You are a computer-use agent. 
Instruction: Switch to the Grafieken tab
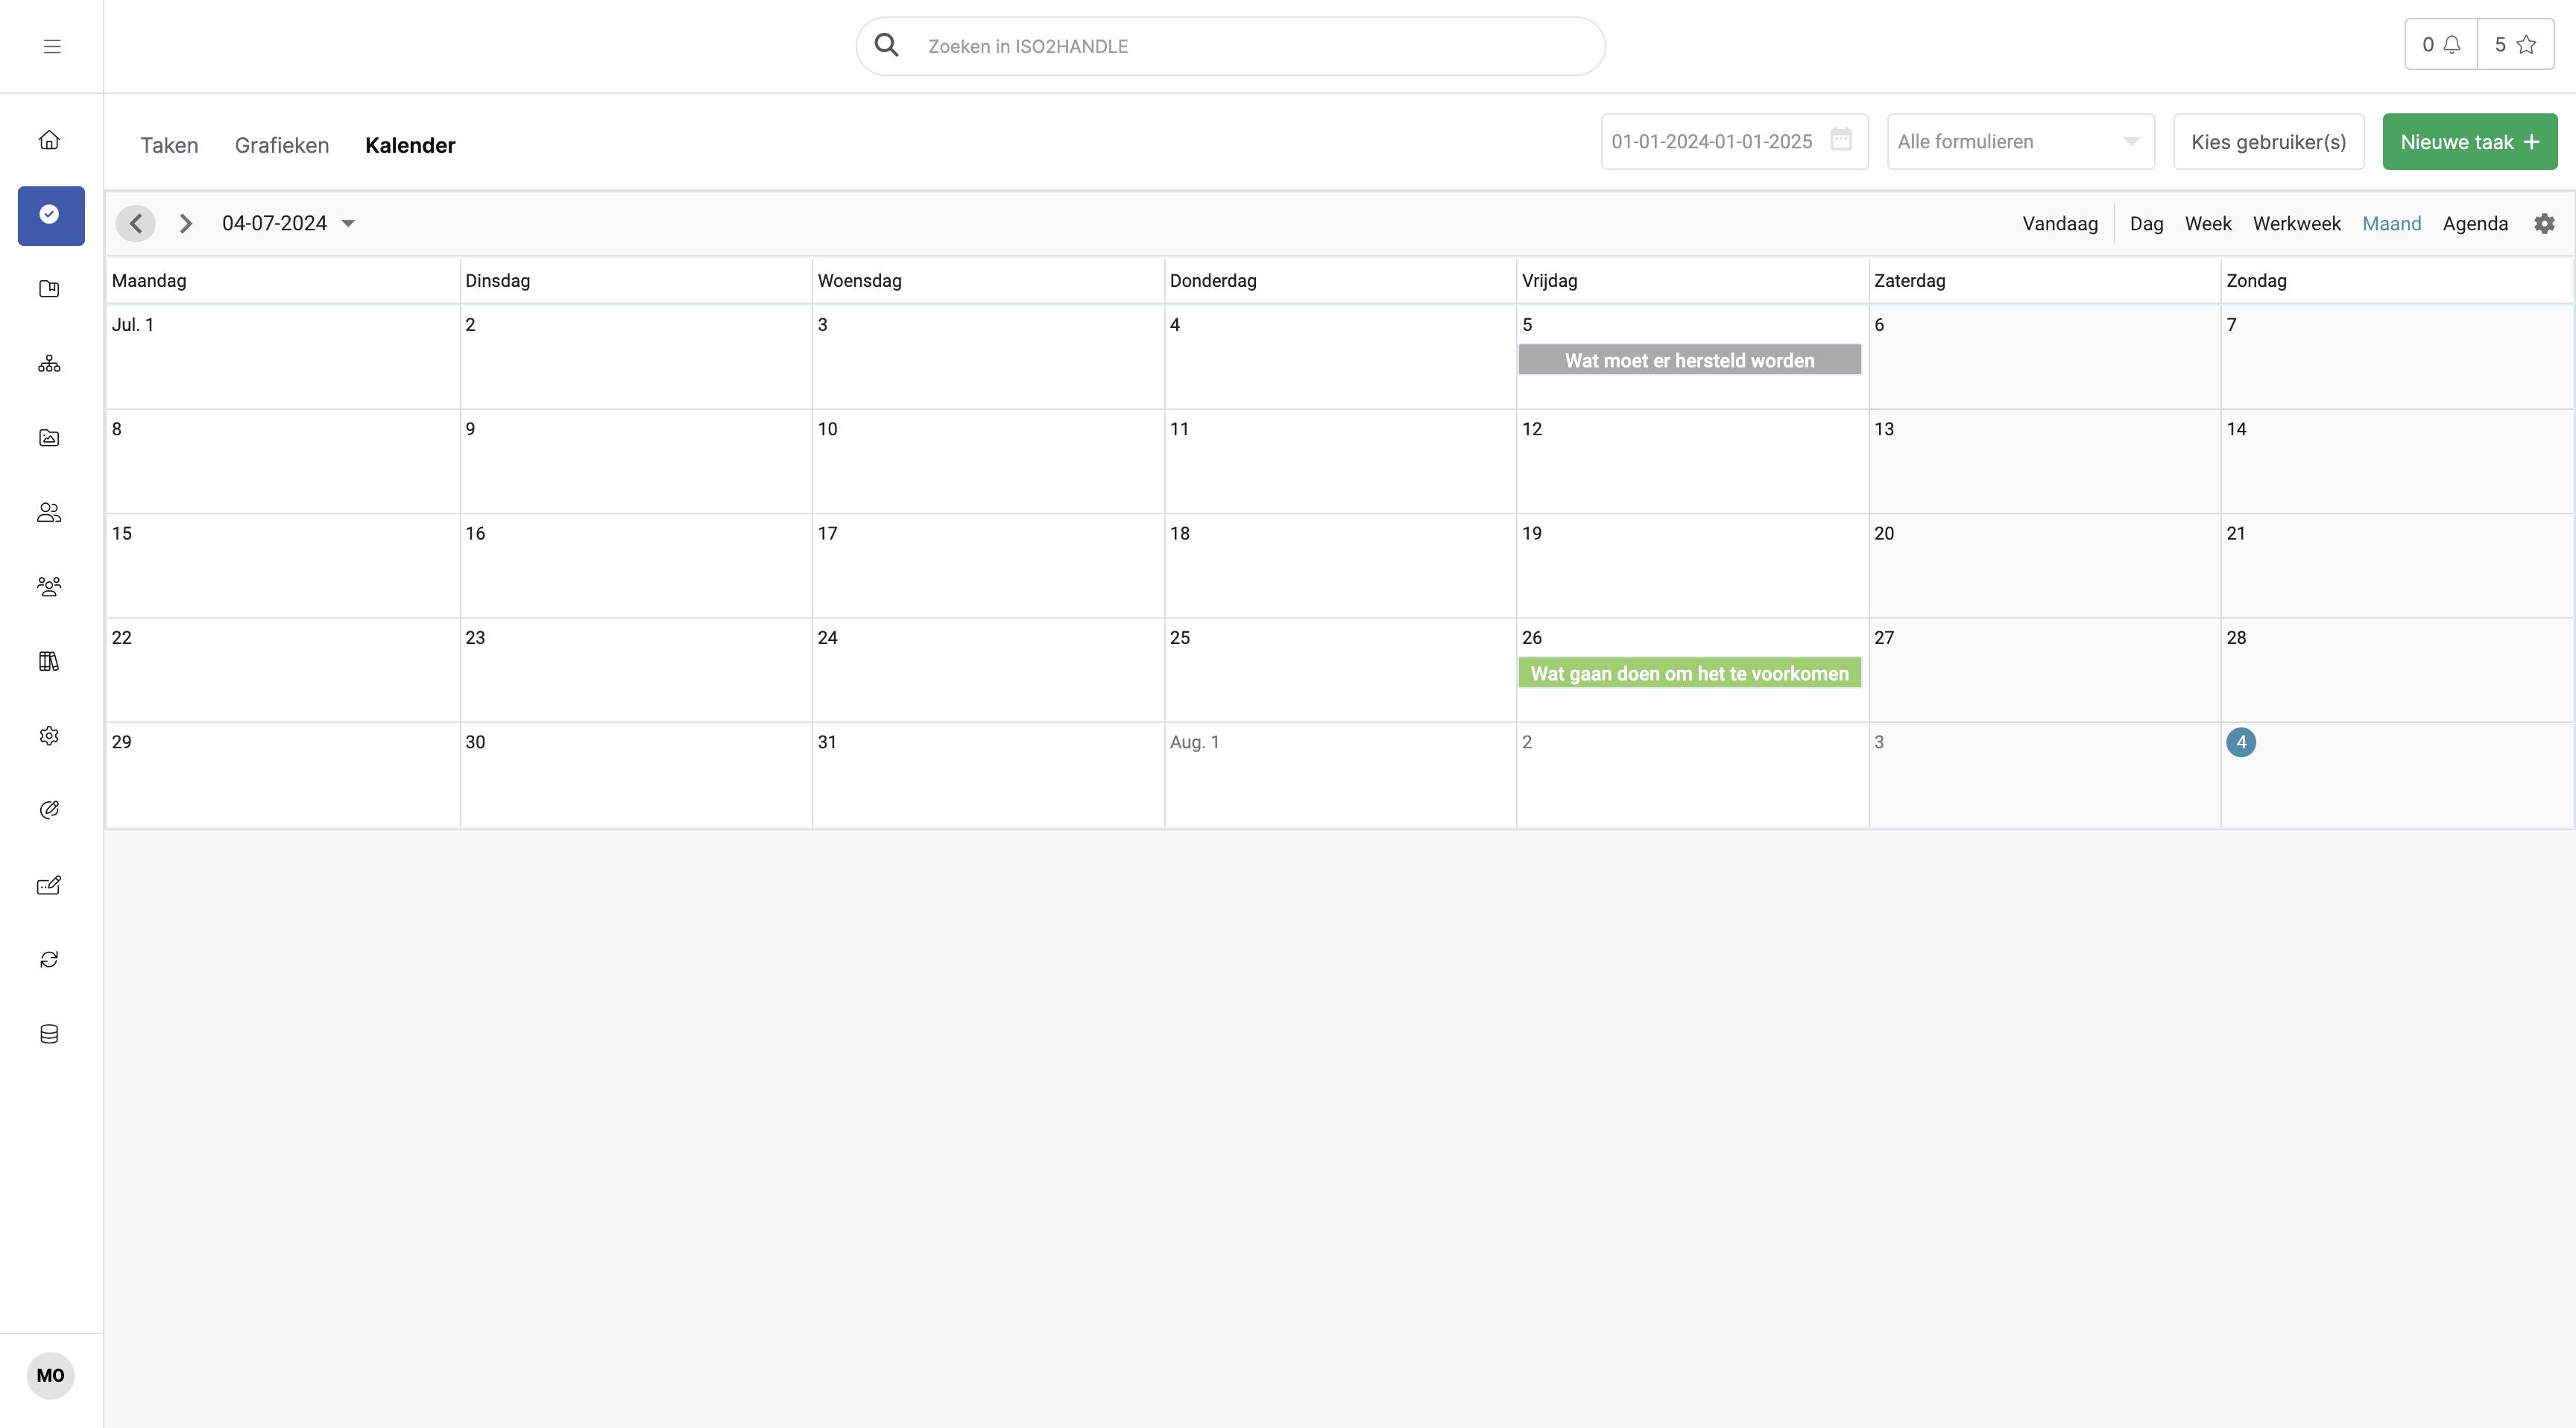click(282, 145)
